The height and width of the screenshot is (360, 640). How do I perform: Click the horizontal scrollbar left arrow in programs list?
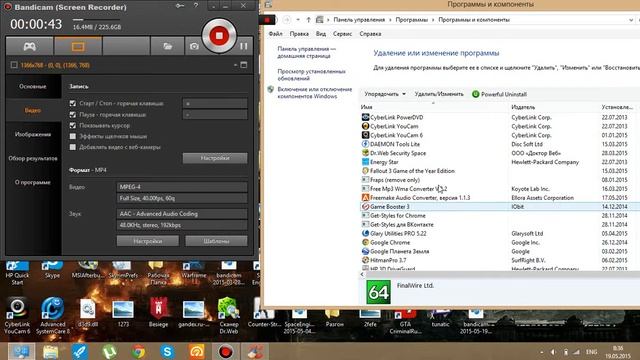(362, 274)
